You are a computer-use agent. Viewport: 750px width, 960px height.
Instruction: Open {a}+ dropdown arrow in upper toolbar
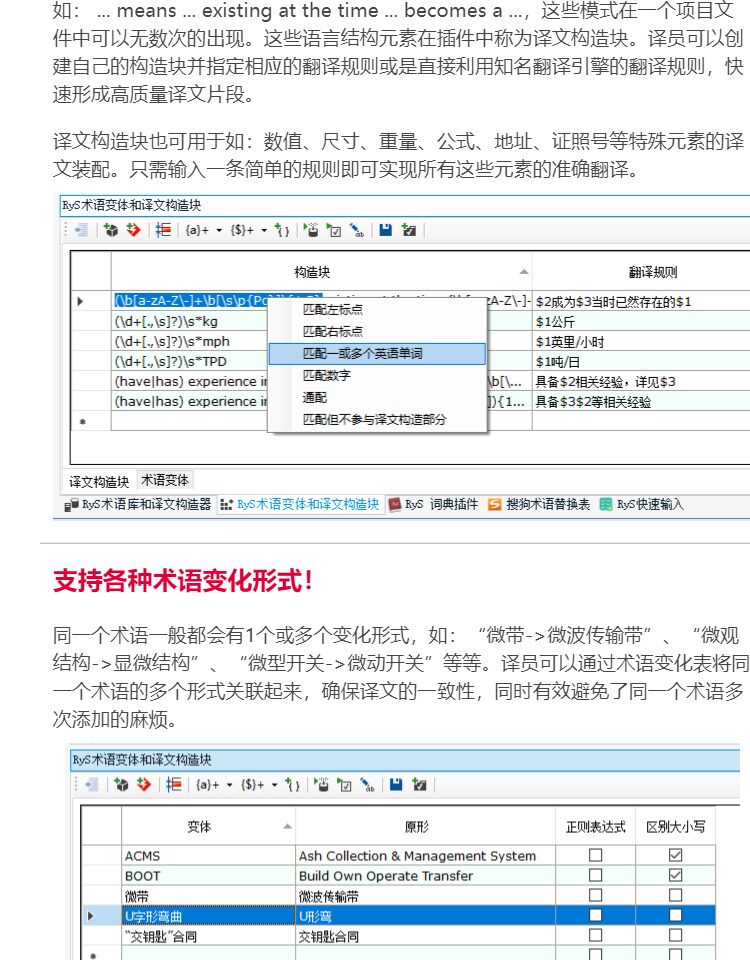coord(219,231)
